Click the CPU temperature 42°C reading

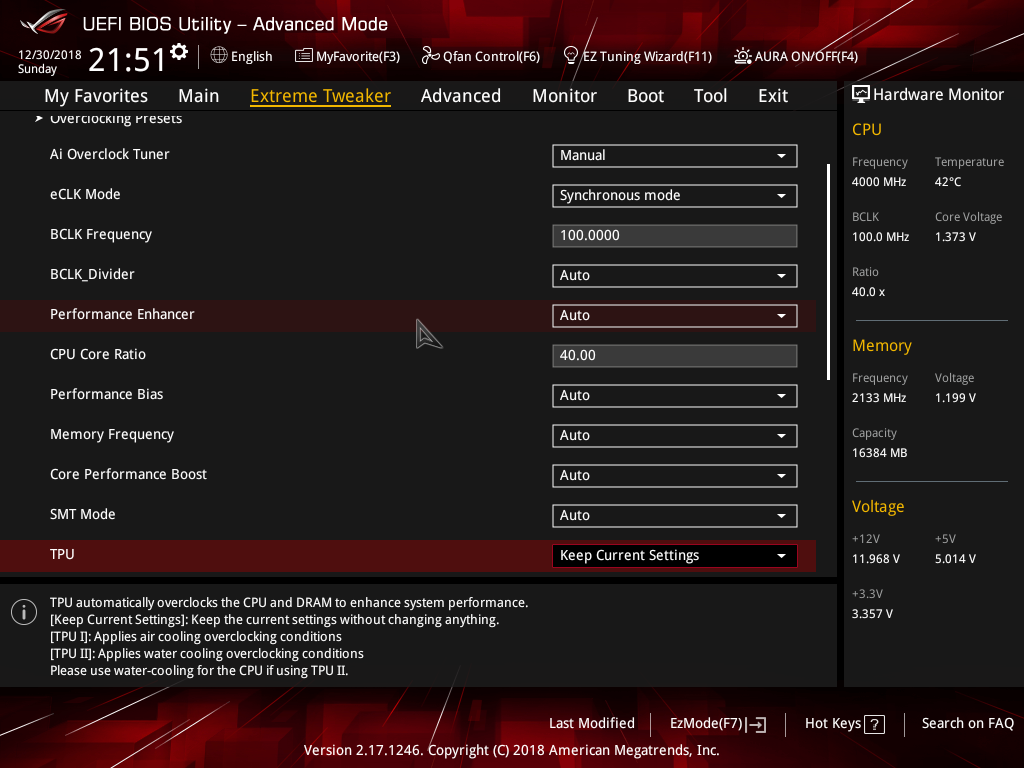[x=948, y=182]
